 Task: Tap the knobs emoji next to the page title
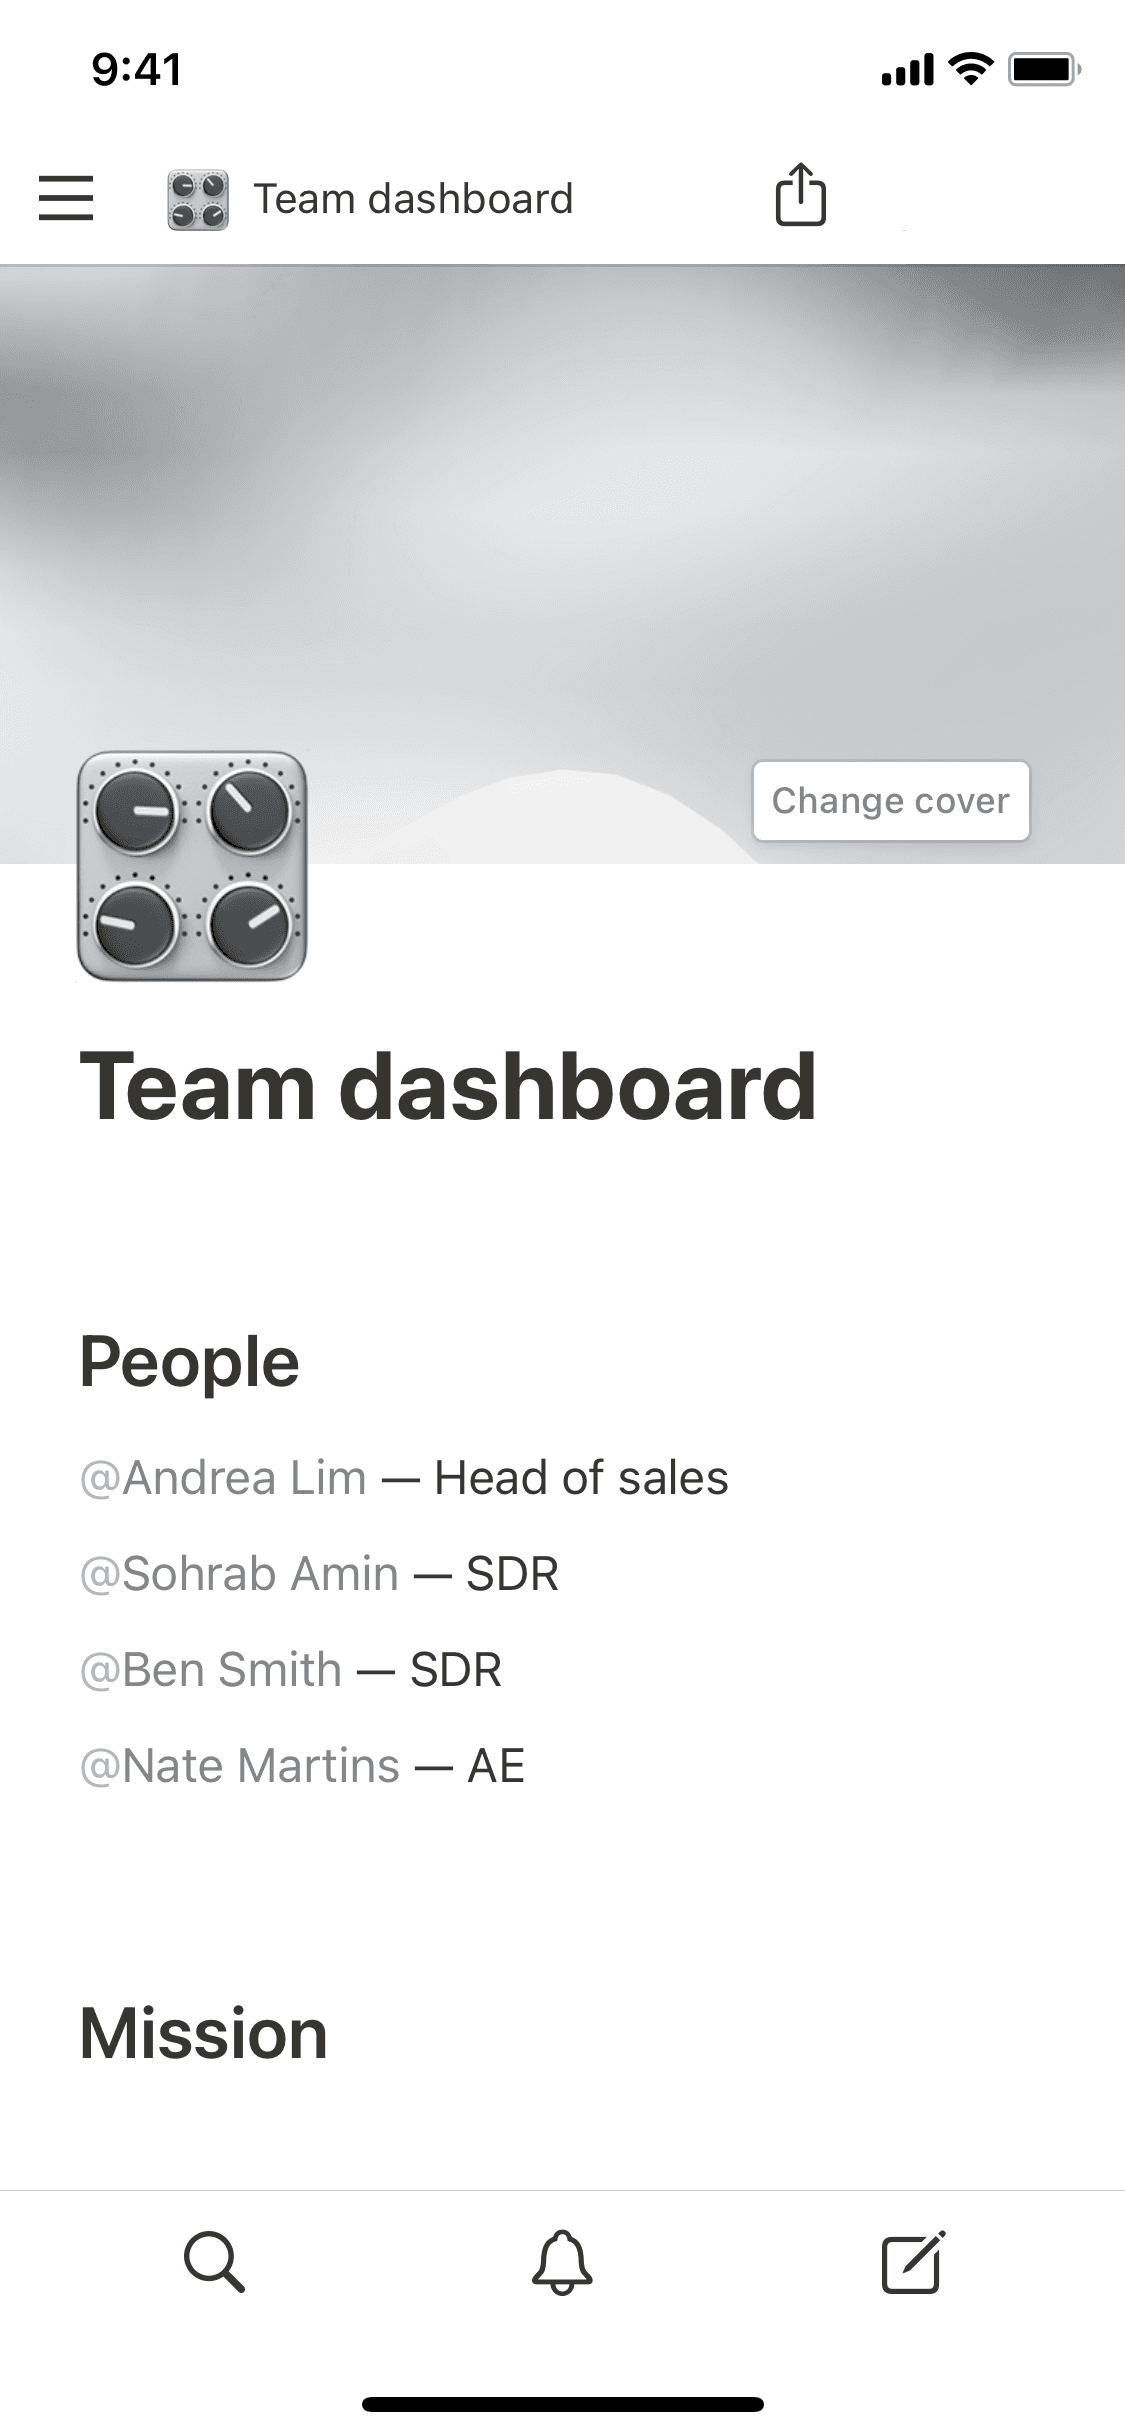tap(196, 197)
